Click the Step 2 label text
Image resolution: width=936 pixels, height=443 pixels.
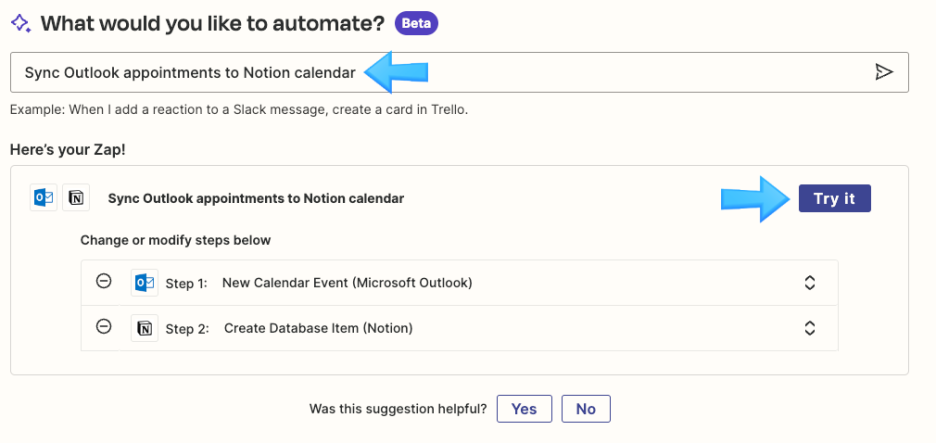click(187, 328)
